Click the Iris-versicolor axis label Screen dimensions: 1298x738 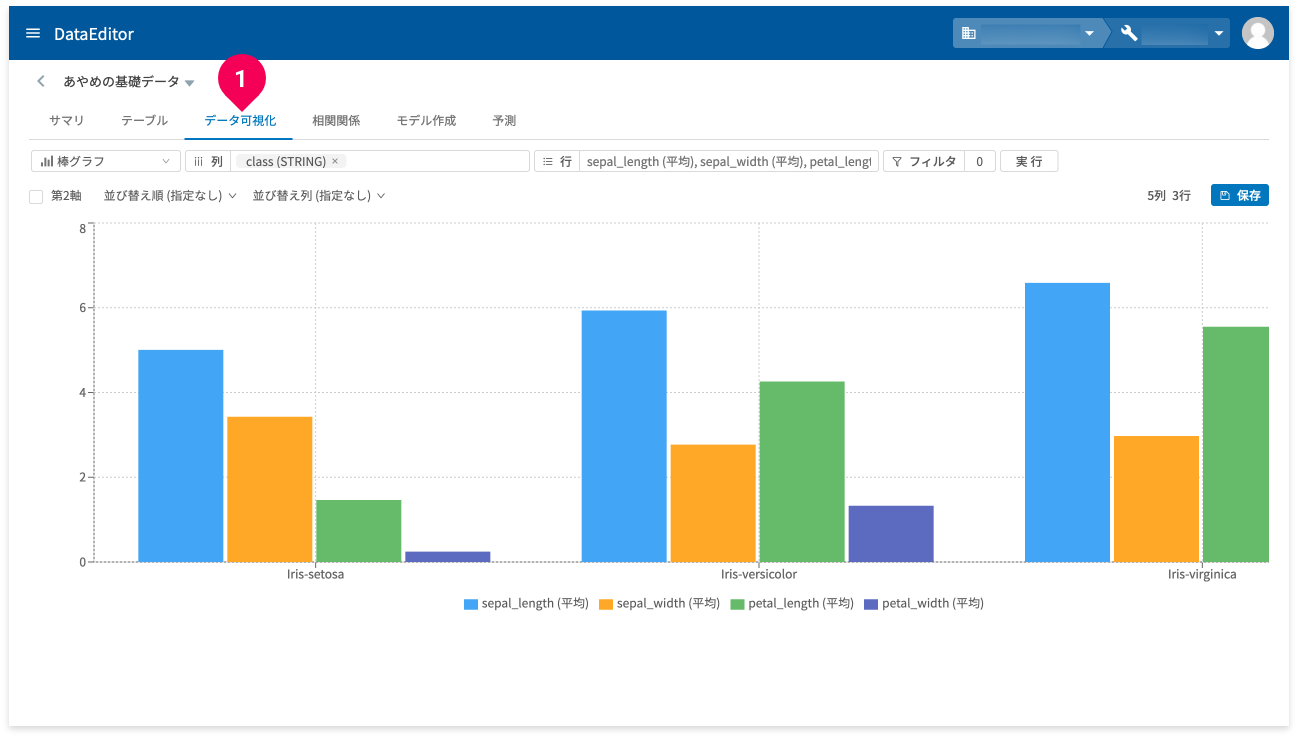point(759,575)
